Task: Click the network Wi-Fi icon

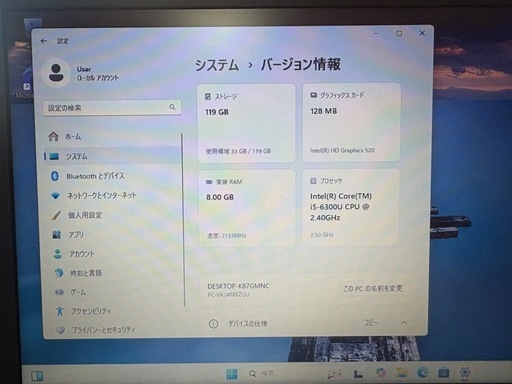Action: tap(55, 196)
